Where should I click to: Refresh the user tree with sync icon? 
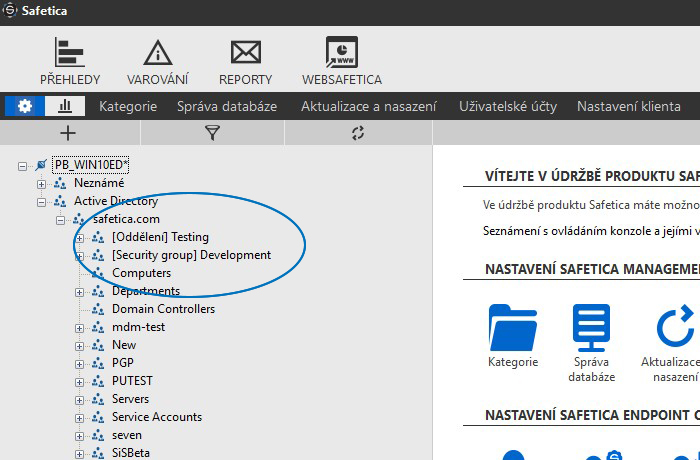coord(358,133)
